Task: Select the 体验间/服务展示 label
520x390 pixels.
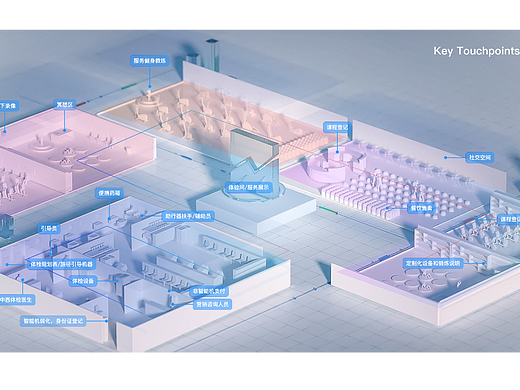Action: [249, 188]
